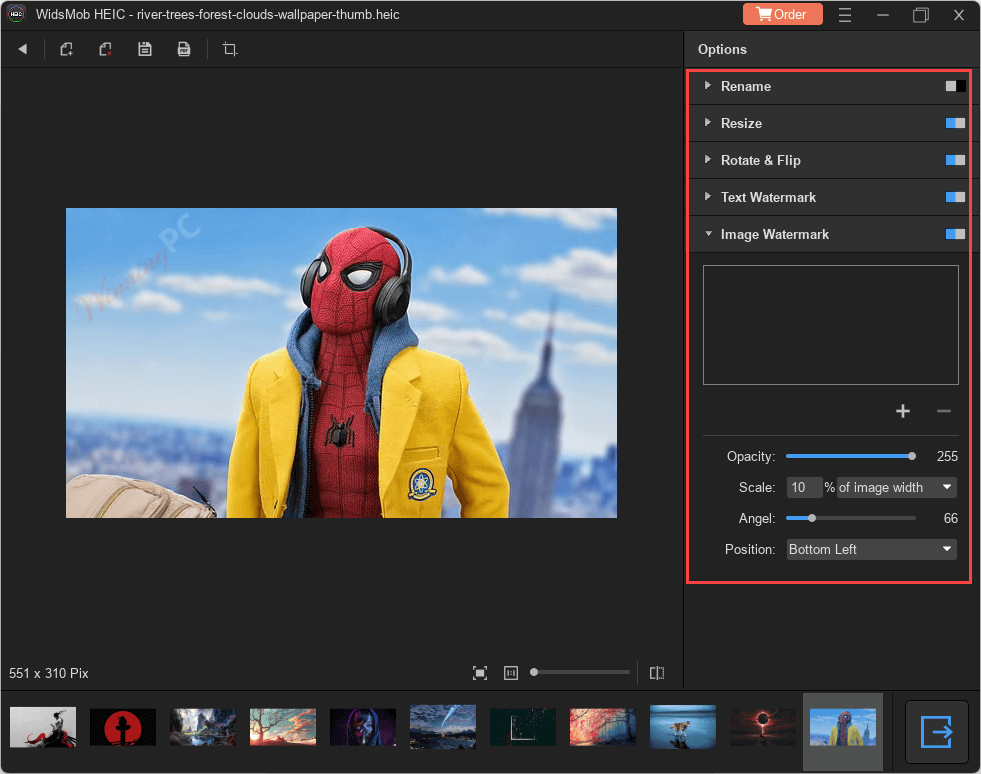The image size is (981, 774).
Task: Collapse the Image Watermark section arrow
Action: (708, 233)
